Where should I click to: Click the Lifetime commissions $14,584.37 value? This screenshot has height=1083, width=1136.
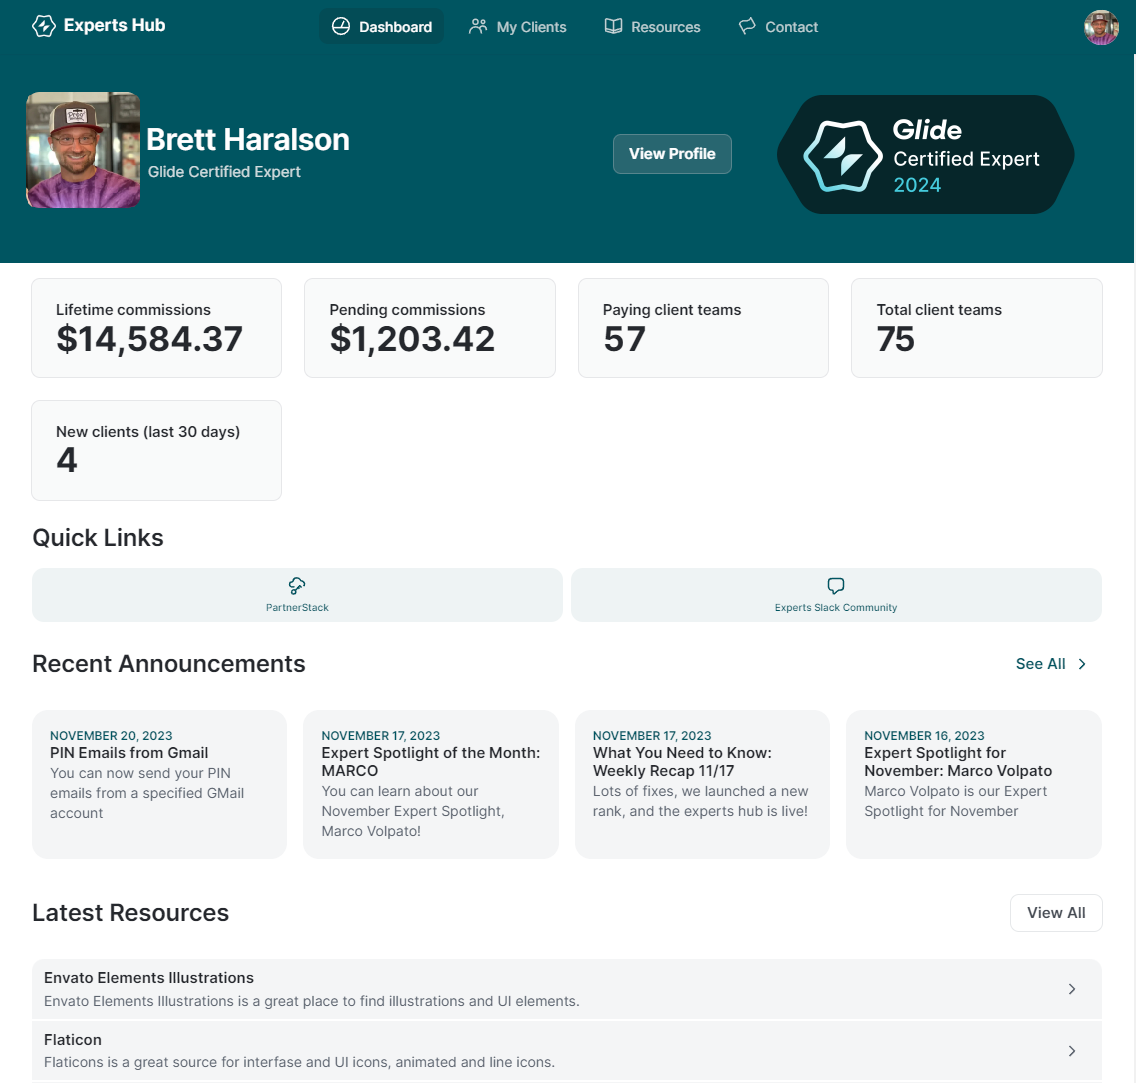(x=149, y=339)
